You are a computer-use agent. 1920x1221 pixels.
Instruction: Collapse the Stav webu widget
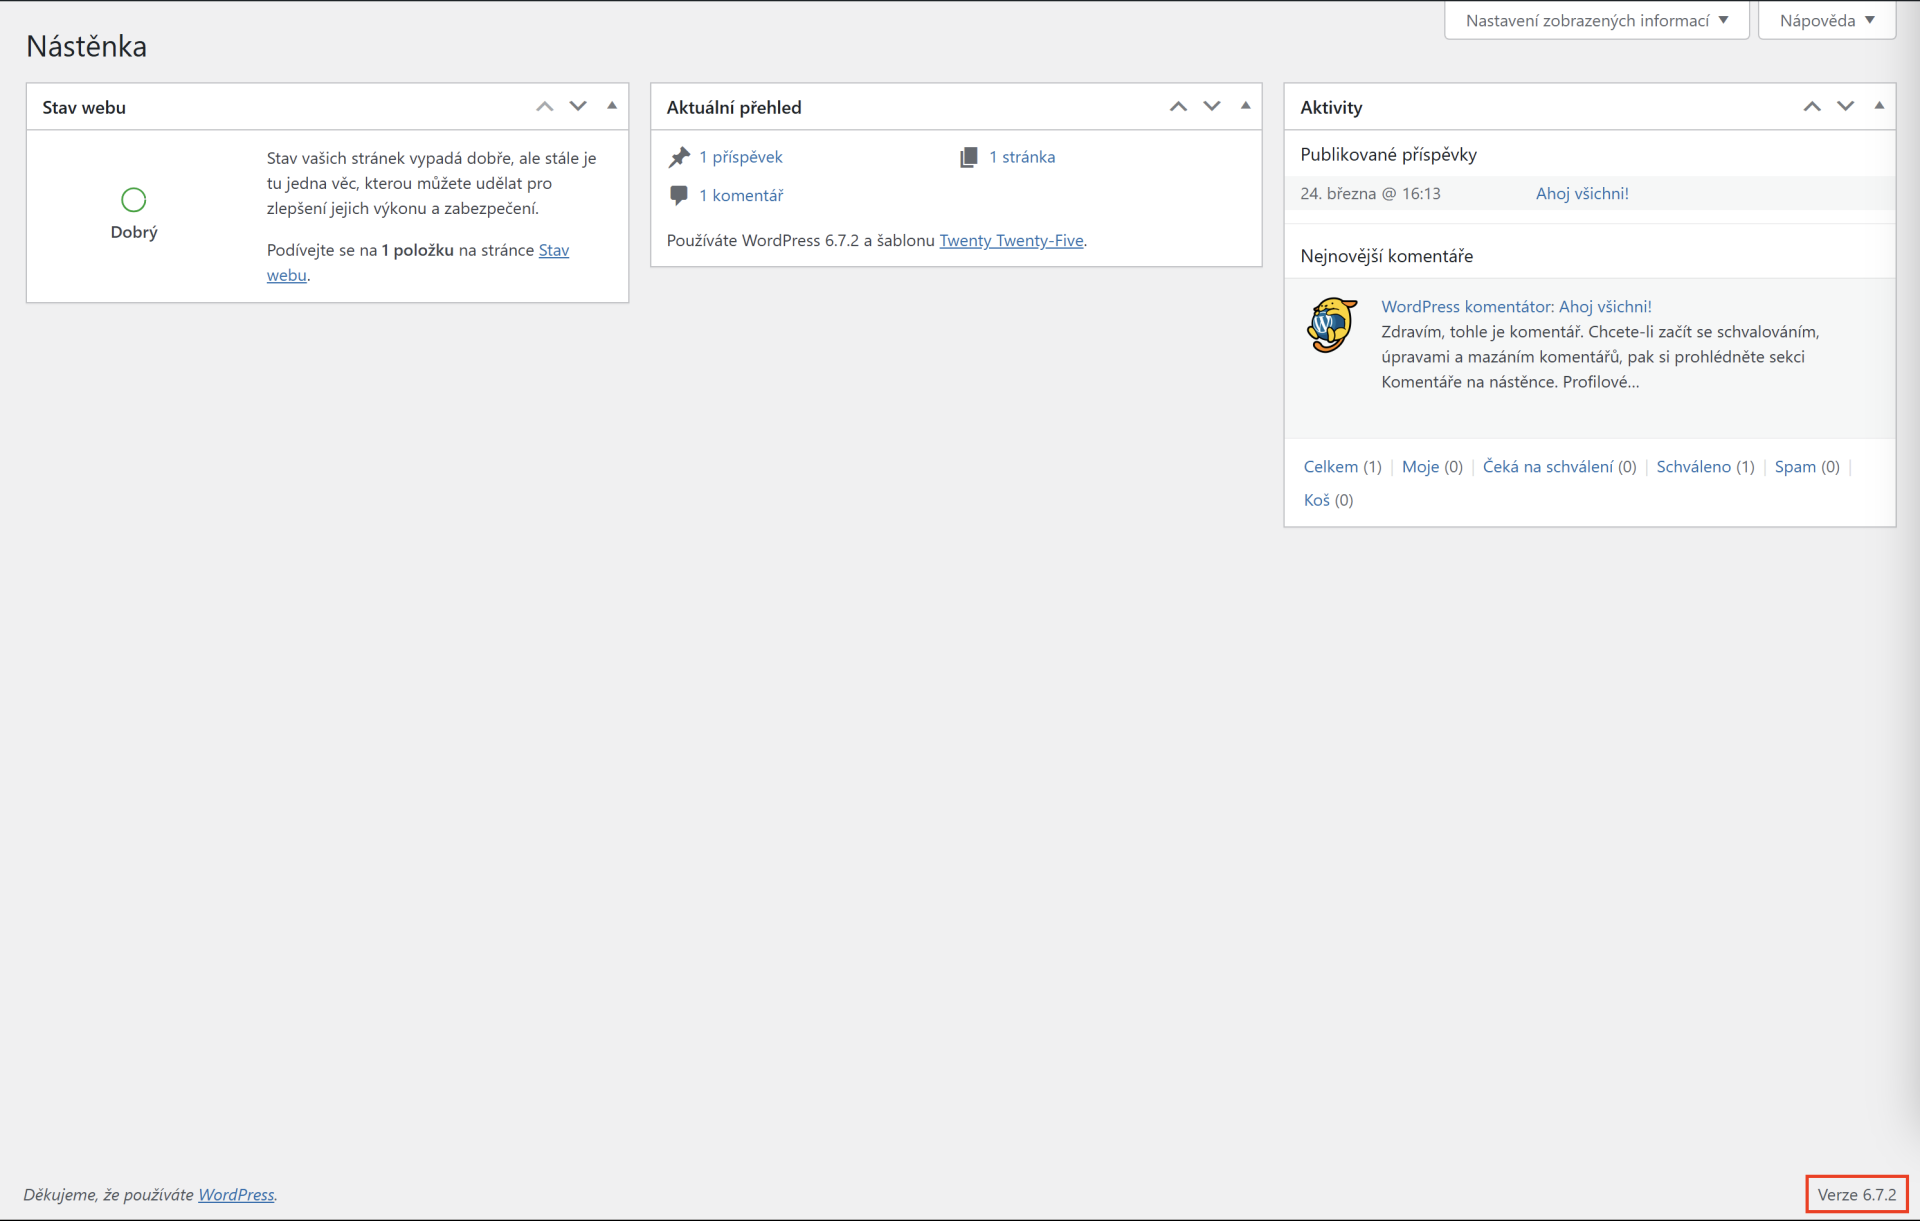(x=611, y=106)
